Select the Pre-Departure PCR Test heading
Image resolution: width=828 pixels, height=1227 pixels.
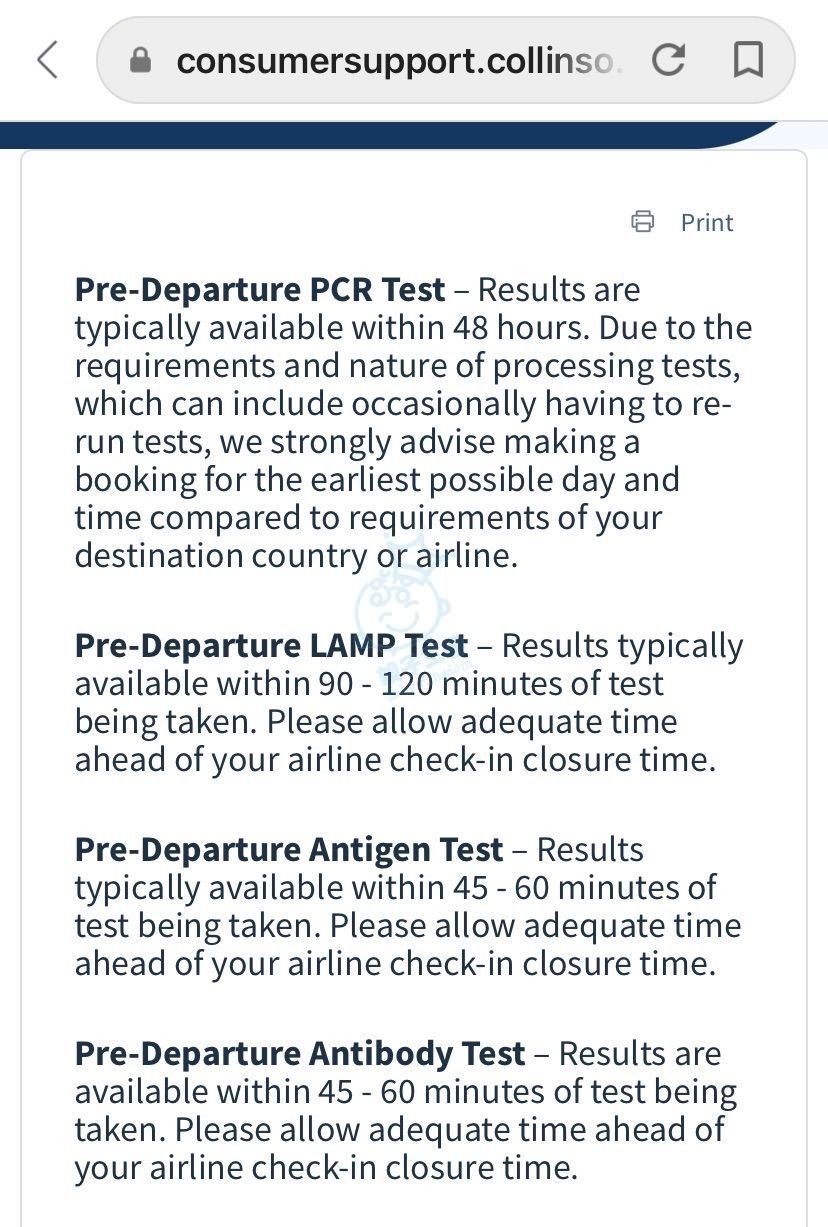260,290
